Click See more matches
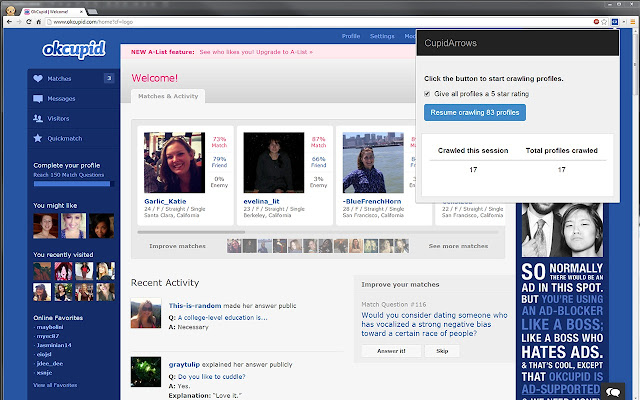Screen dimensions: 640x400 [458, 246]
